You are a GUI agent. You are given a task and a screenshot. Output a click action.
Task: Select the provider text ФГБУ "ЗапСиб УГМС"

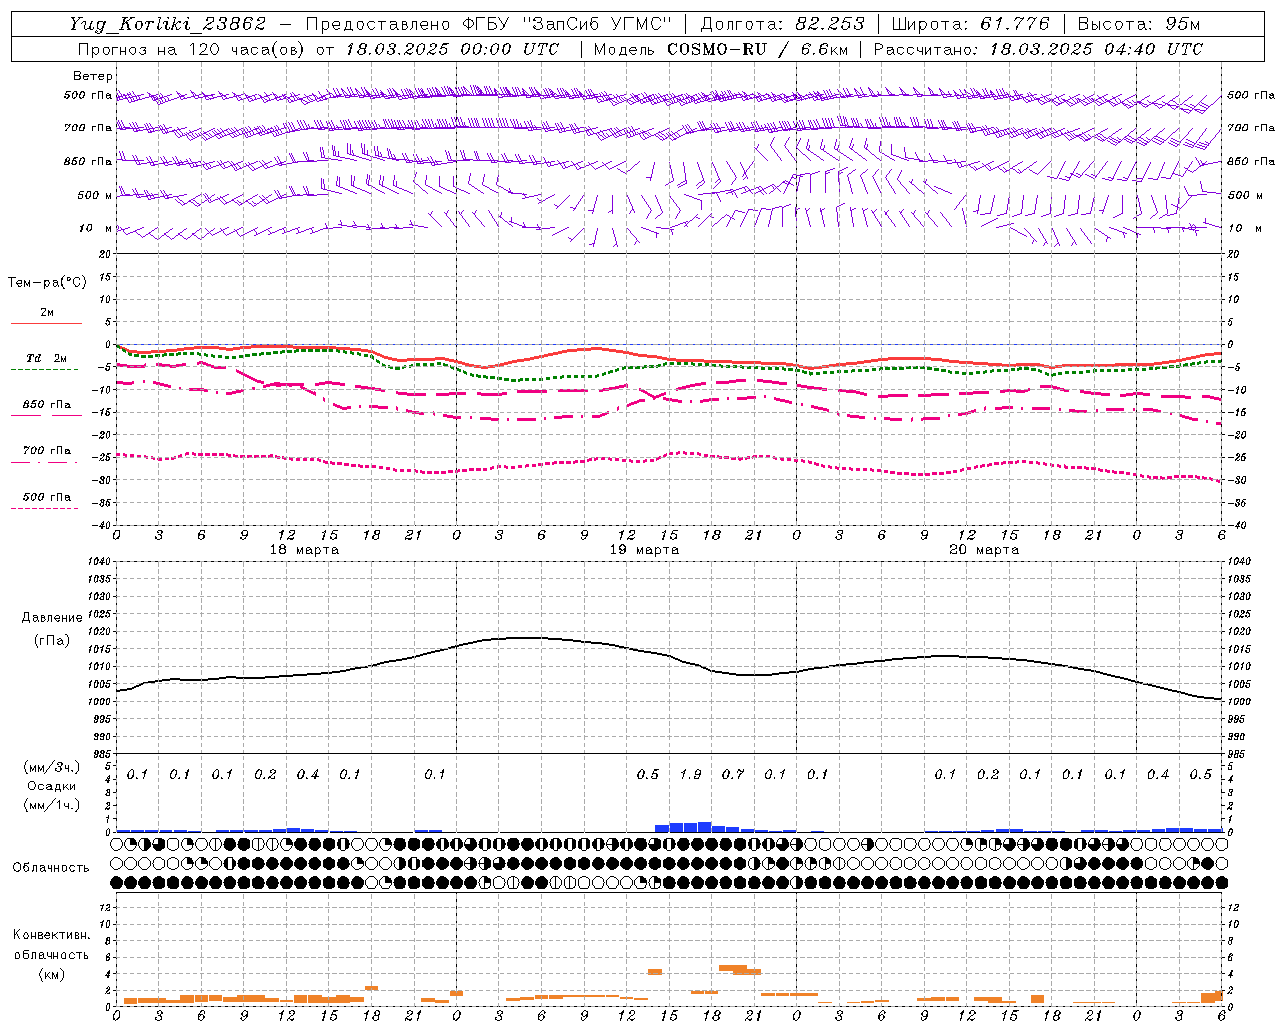coord(567,24)
